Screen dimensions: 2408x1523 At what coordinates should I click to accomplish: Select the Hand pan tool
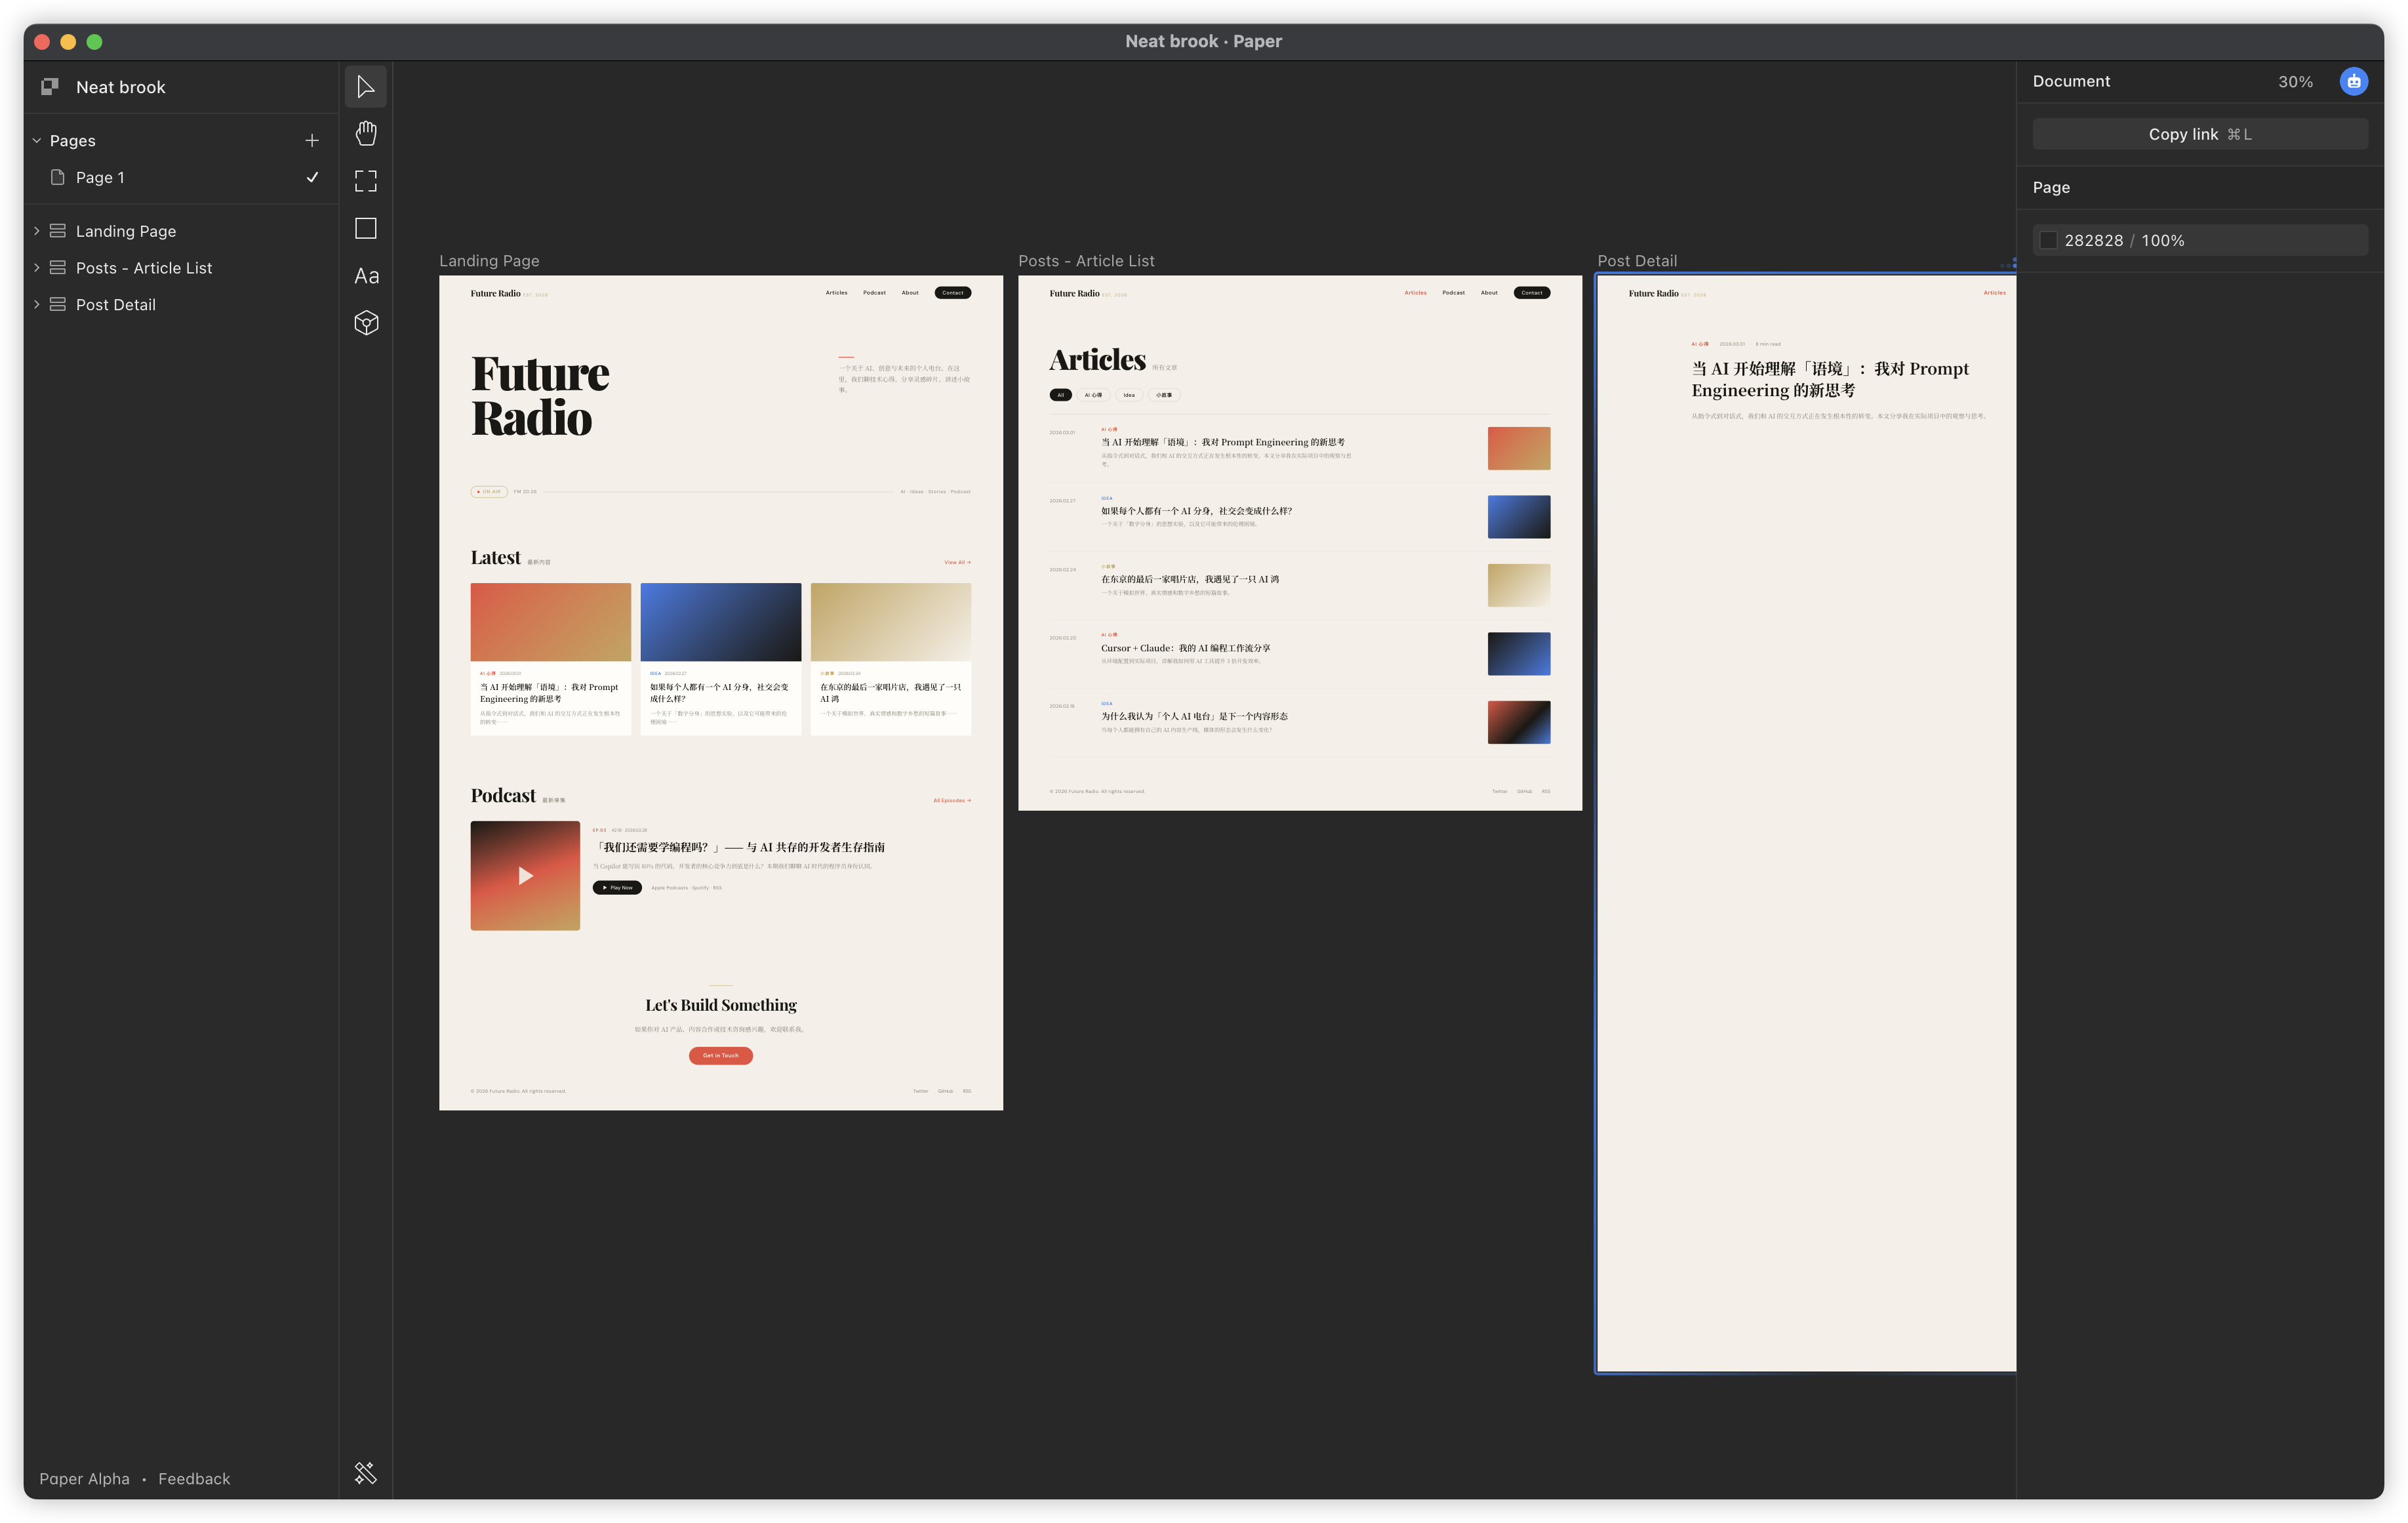click(366, 134)
